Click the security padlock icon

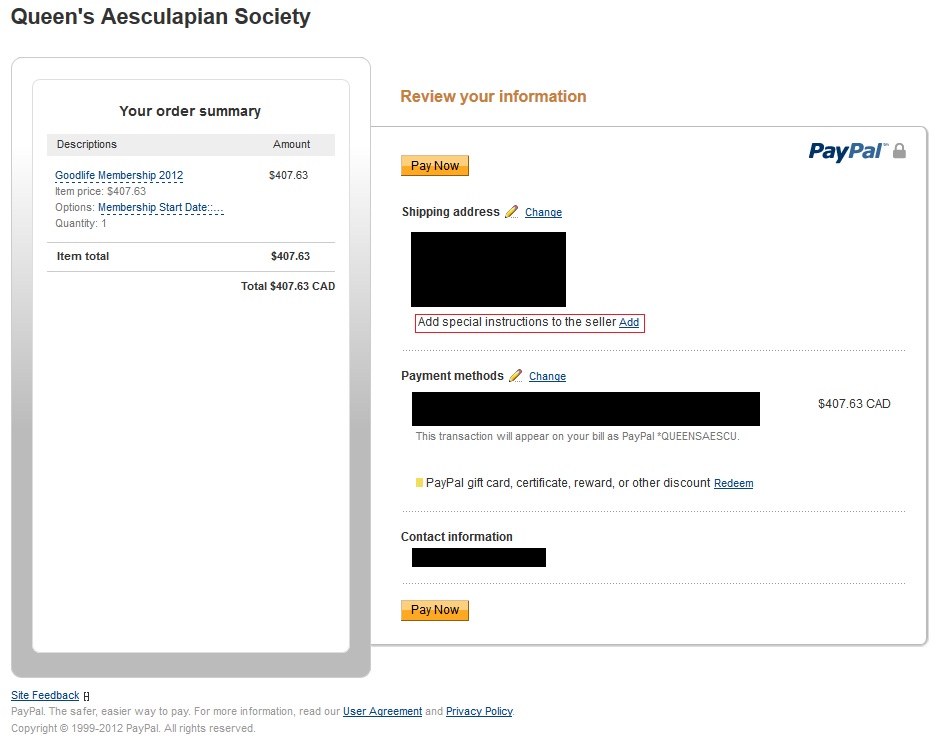899,151
